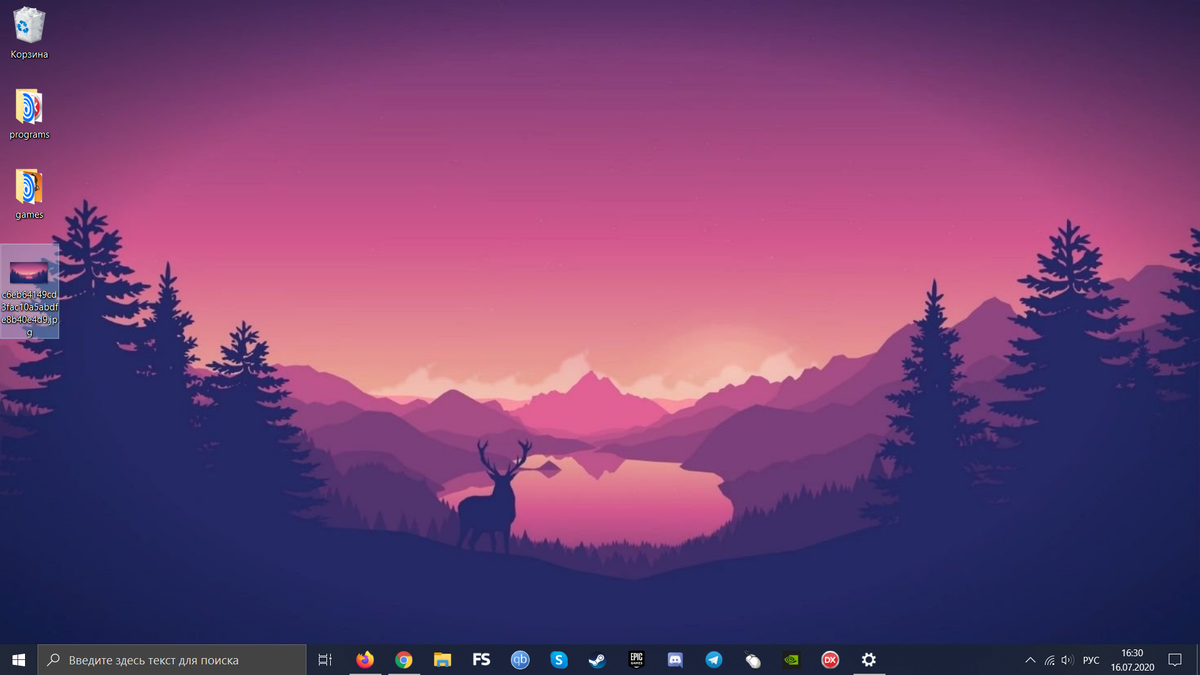Viewport: 1200px width, 675px height.
Task: Launch Firefox from the taskbar
Action: pos(365,660)
